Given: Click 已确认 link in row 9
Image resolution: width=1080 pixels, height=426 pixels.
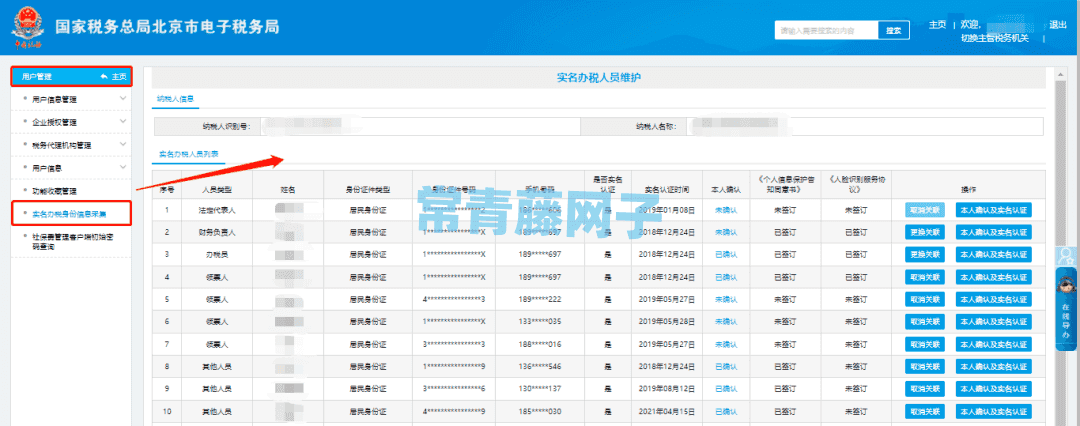Looking at the screenshot, I should 726,389.
